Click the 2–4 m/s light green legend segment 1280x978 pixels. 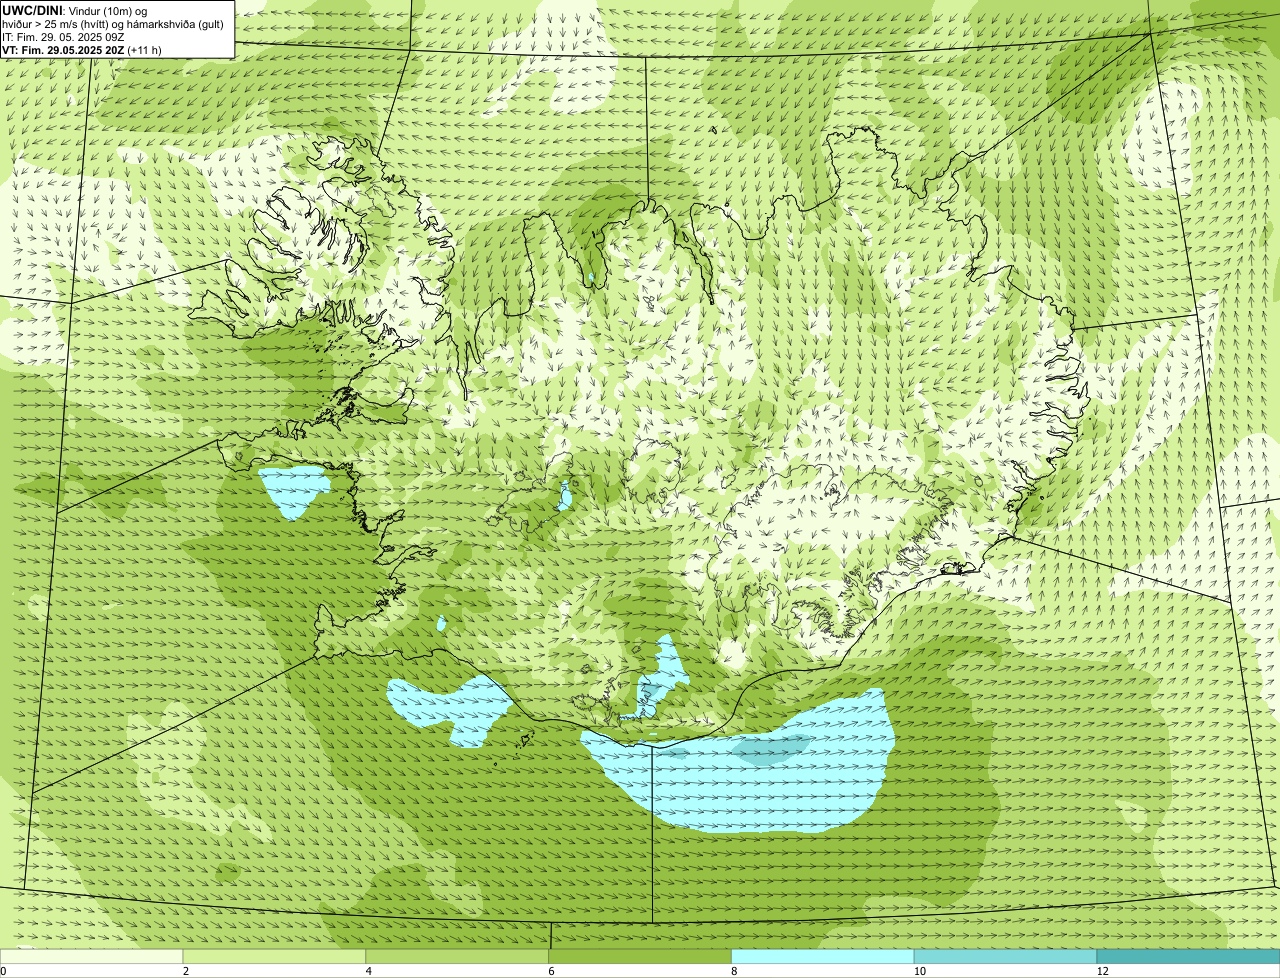point(274,957)
